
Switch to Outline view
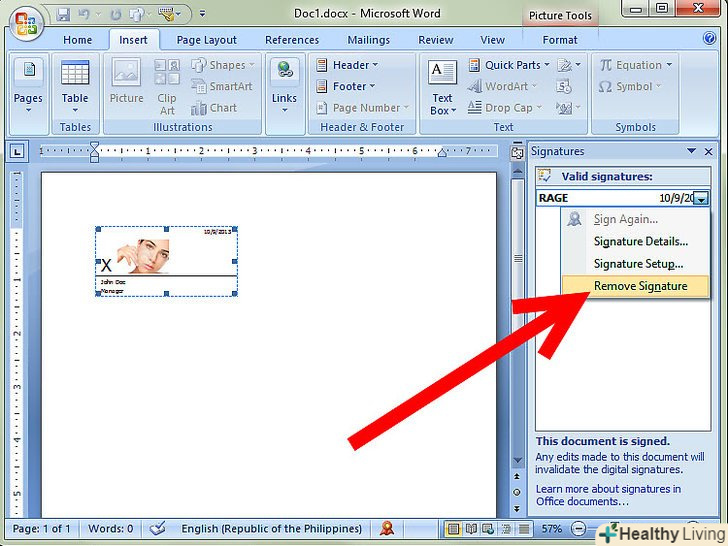coord(506,529)
